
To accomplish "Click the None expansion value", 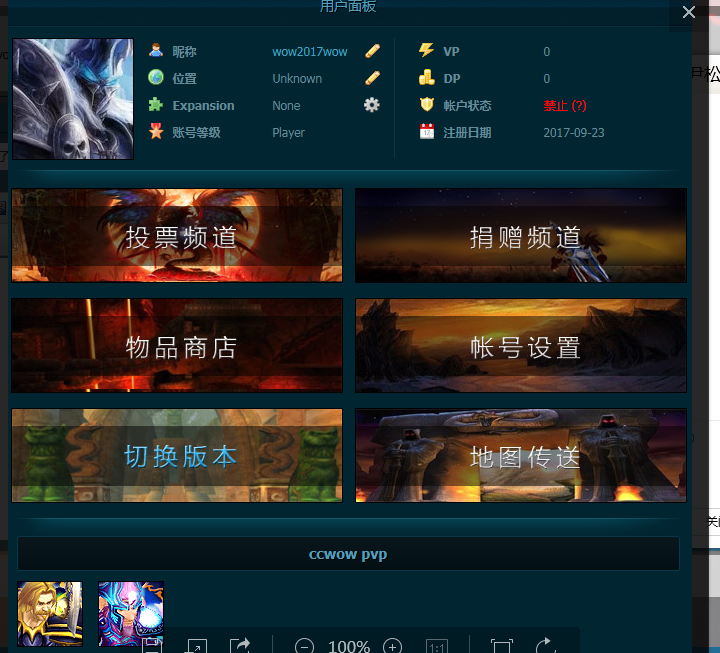I will tap(286, 106).
